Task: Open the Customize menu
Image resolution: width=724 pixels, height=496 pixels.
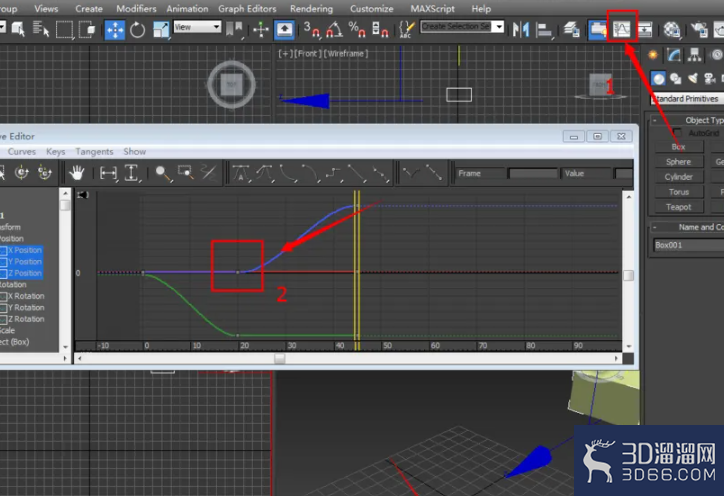Action: (x=372, y=8)
